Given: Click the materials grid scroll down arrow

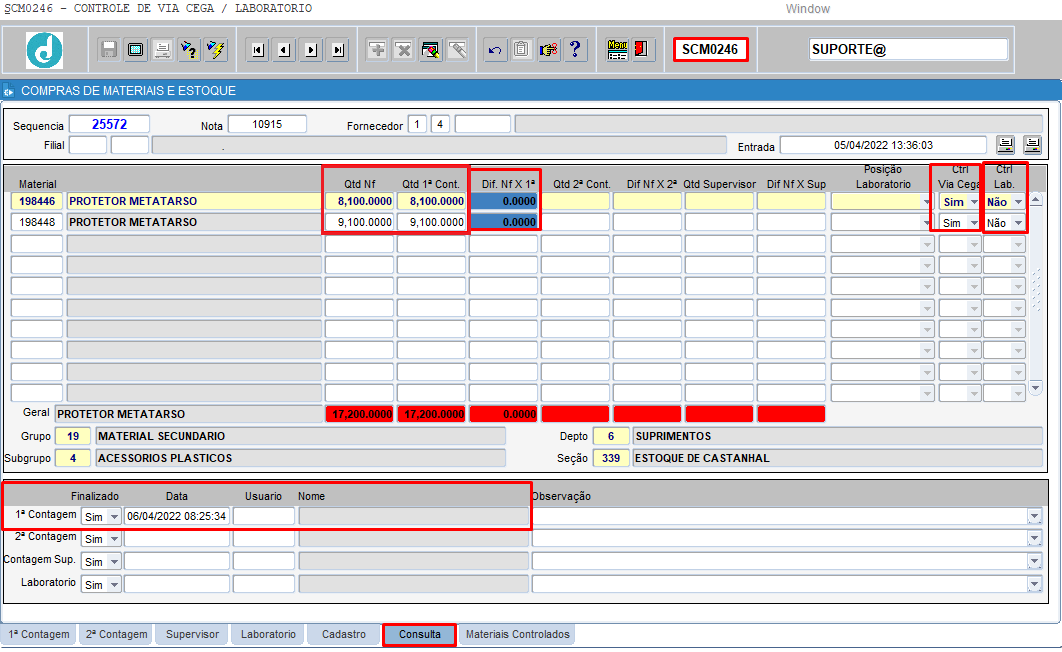Looking at the screenshot, I should coord(1035,388).
